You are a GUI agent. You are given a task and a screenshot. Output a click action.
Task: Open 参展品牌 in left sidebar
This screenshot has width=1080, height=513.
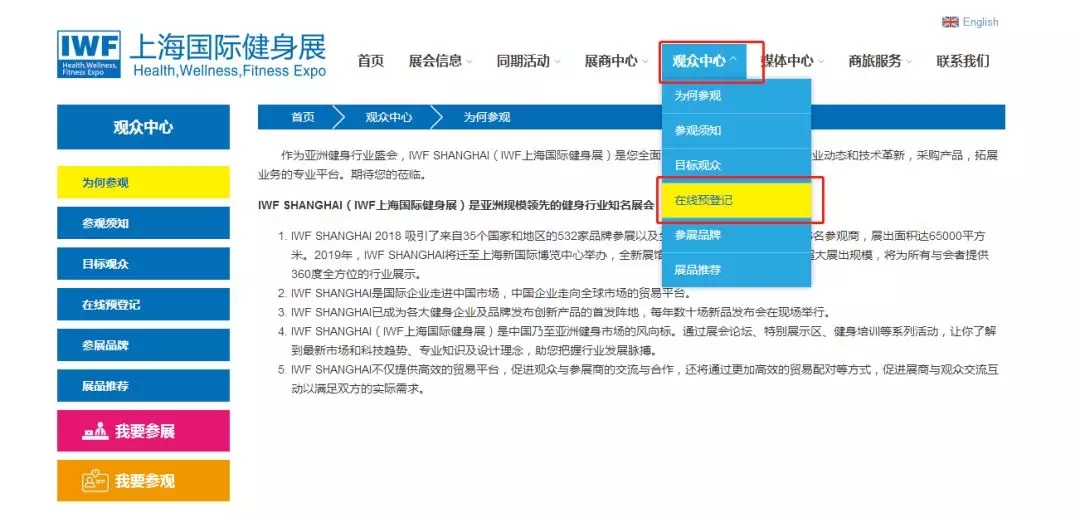click(x=143, y=345)
